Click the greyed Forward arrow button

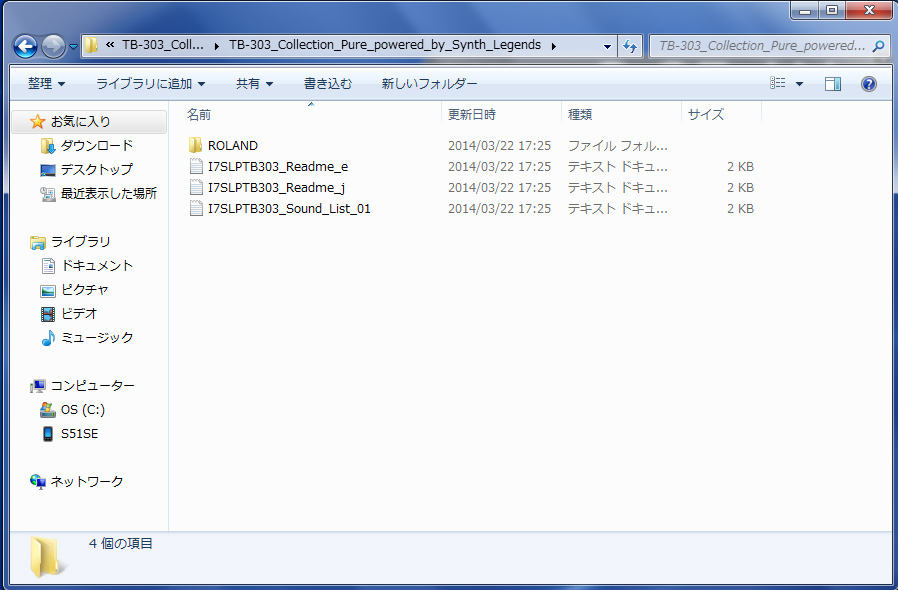(x=53, y=46)
